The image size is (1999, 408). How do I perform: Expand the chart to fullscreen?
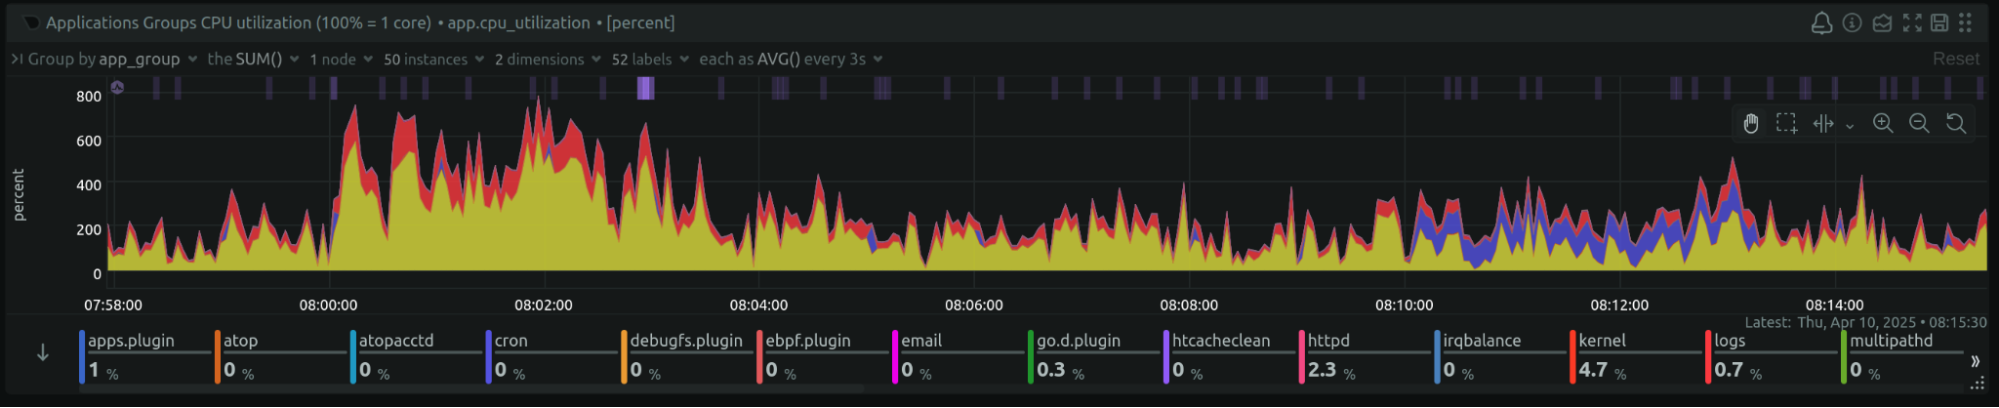[x=1911, y=23]
